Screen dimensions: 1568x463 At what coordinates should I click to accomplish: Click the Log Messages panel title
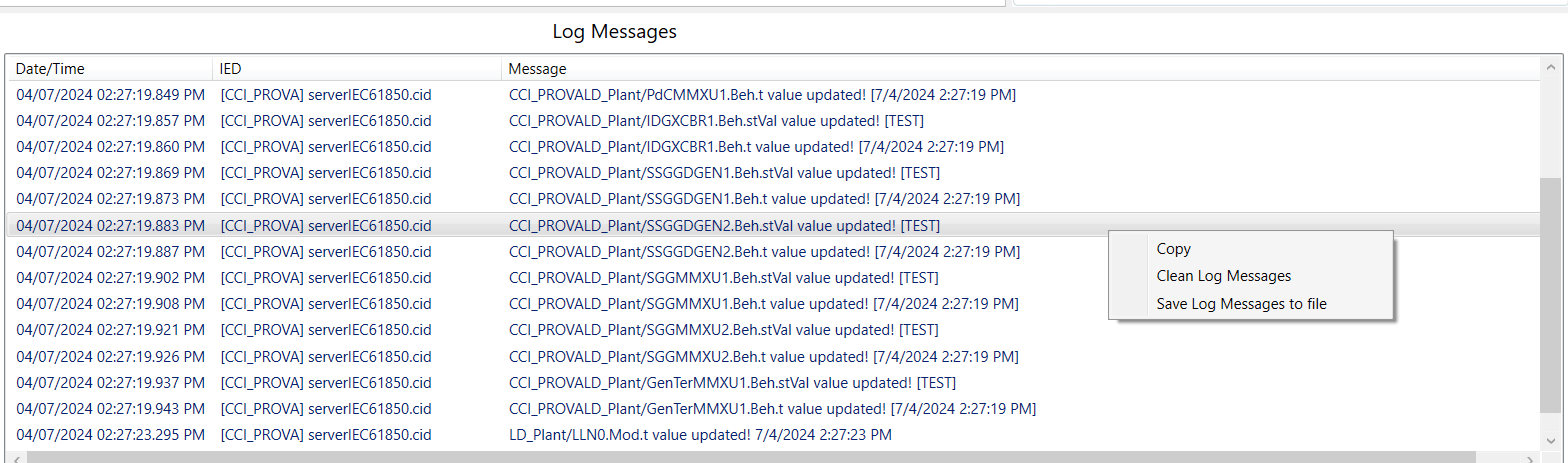point(615,31)
